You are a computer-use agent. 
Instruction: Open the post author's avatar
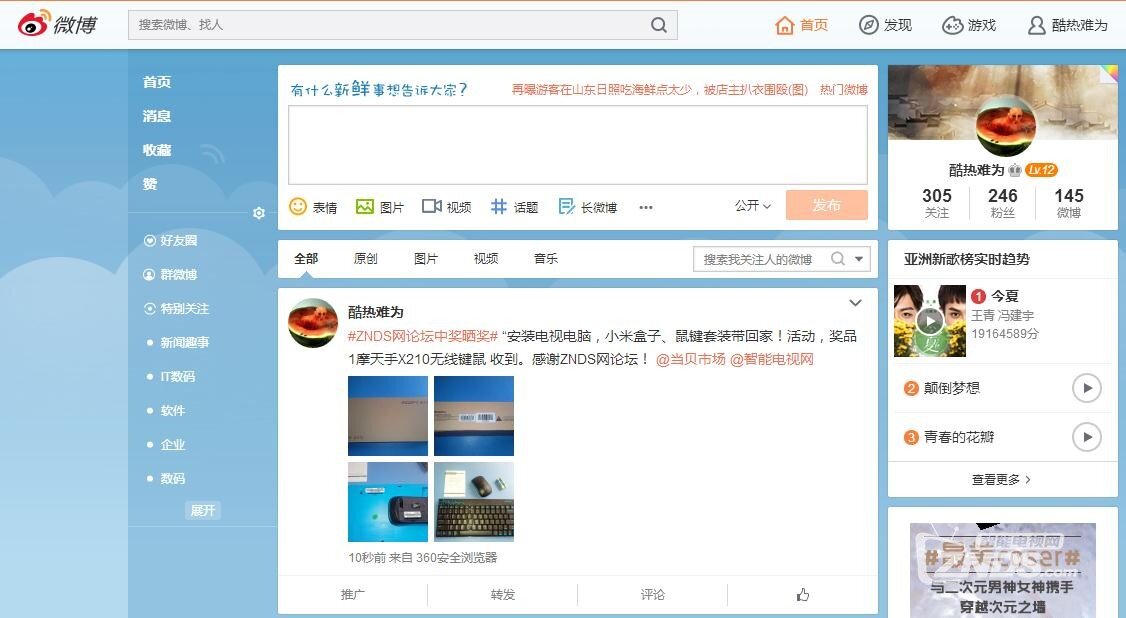point(313,323)
